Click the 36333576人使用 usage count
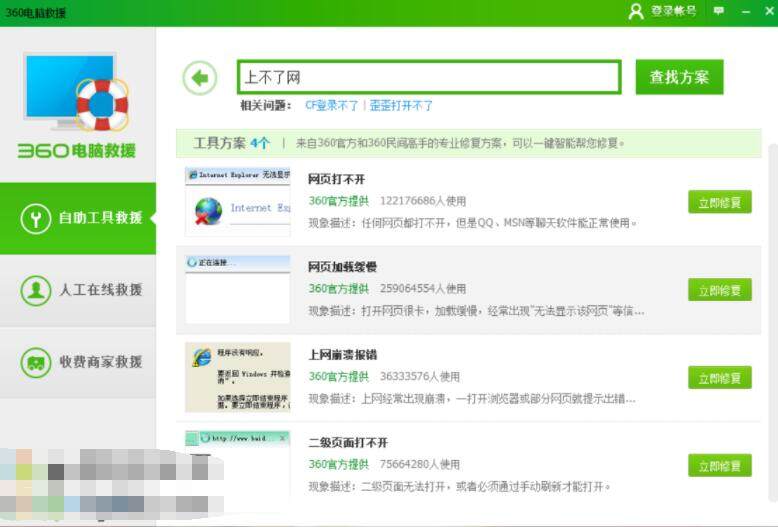 (x=420, y=377)
